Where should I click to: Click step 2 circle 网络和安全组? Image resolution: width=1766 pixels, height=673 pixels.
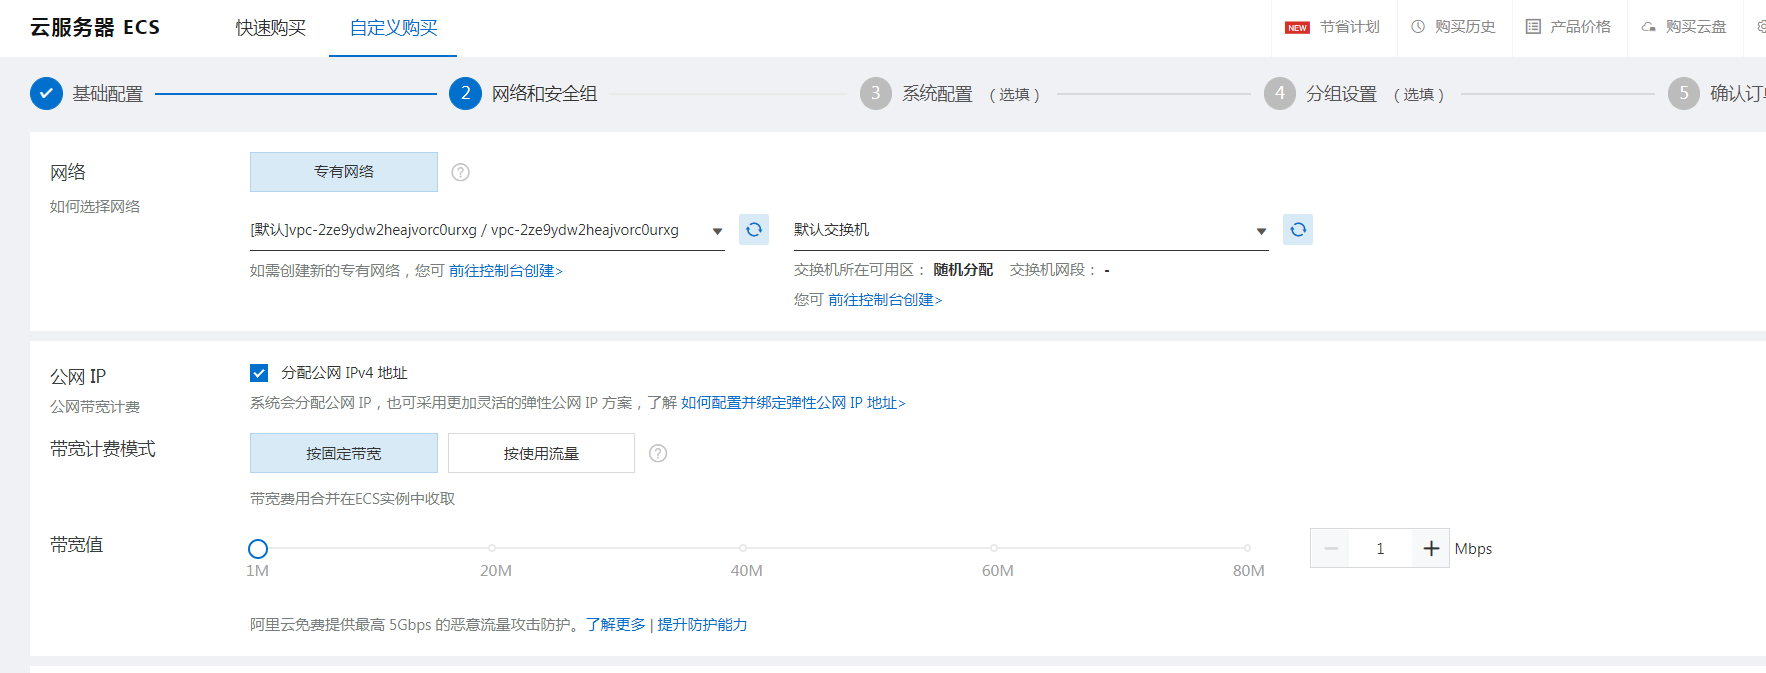click(x=465, y=93)
